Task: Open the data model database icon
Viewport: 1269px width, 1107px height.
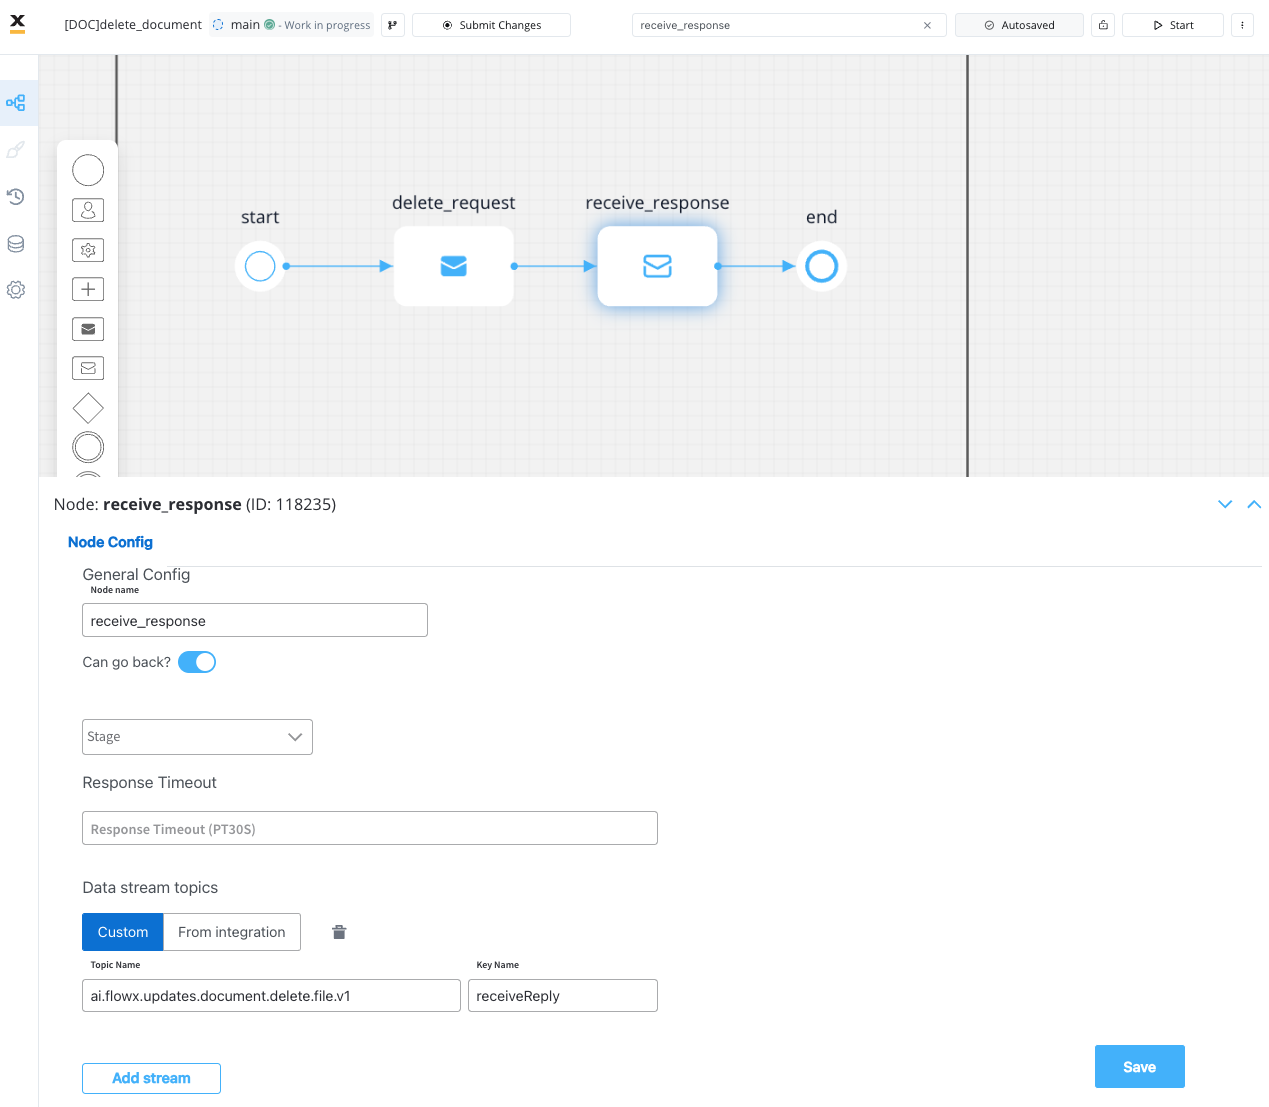Action: 16,244
